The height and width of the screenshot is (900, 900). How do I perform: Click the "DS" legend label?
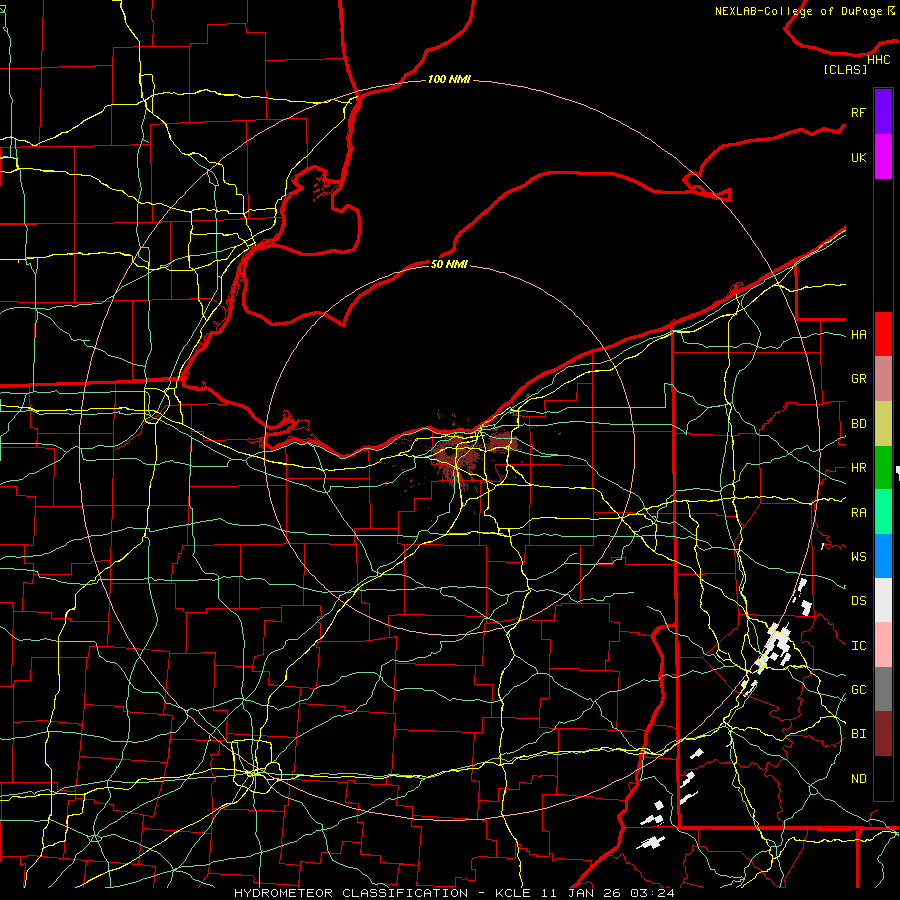[x=859, y=601]
